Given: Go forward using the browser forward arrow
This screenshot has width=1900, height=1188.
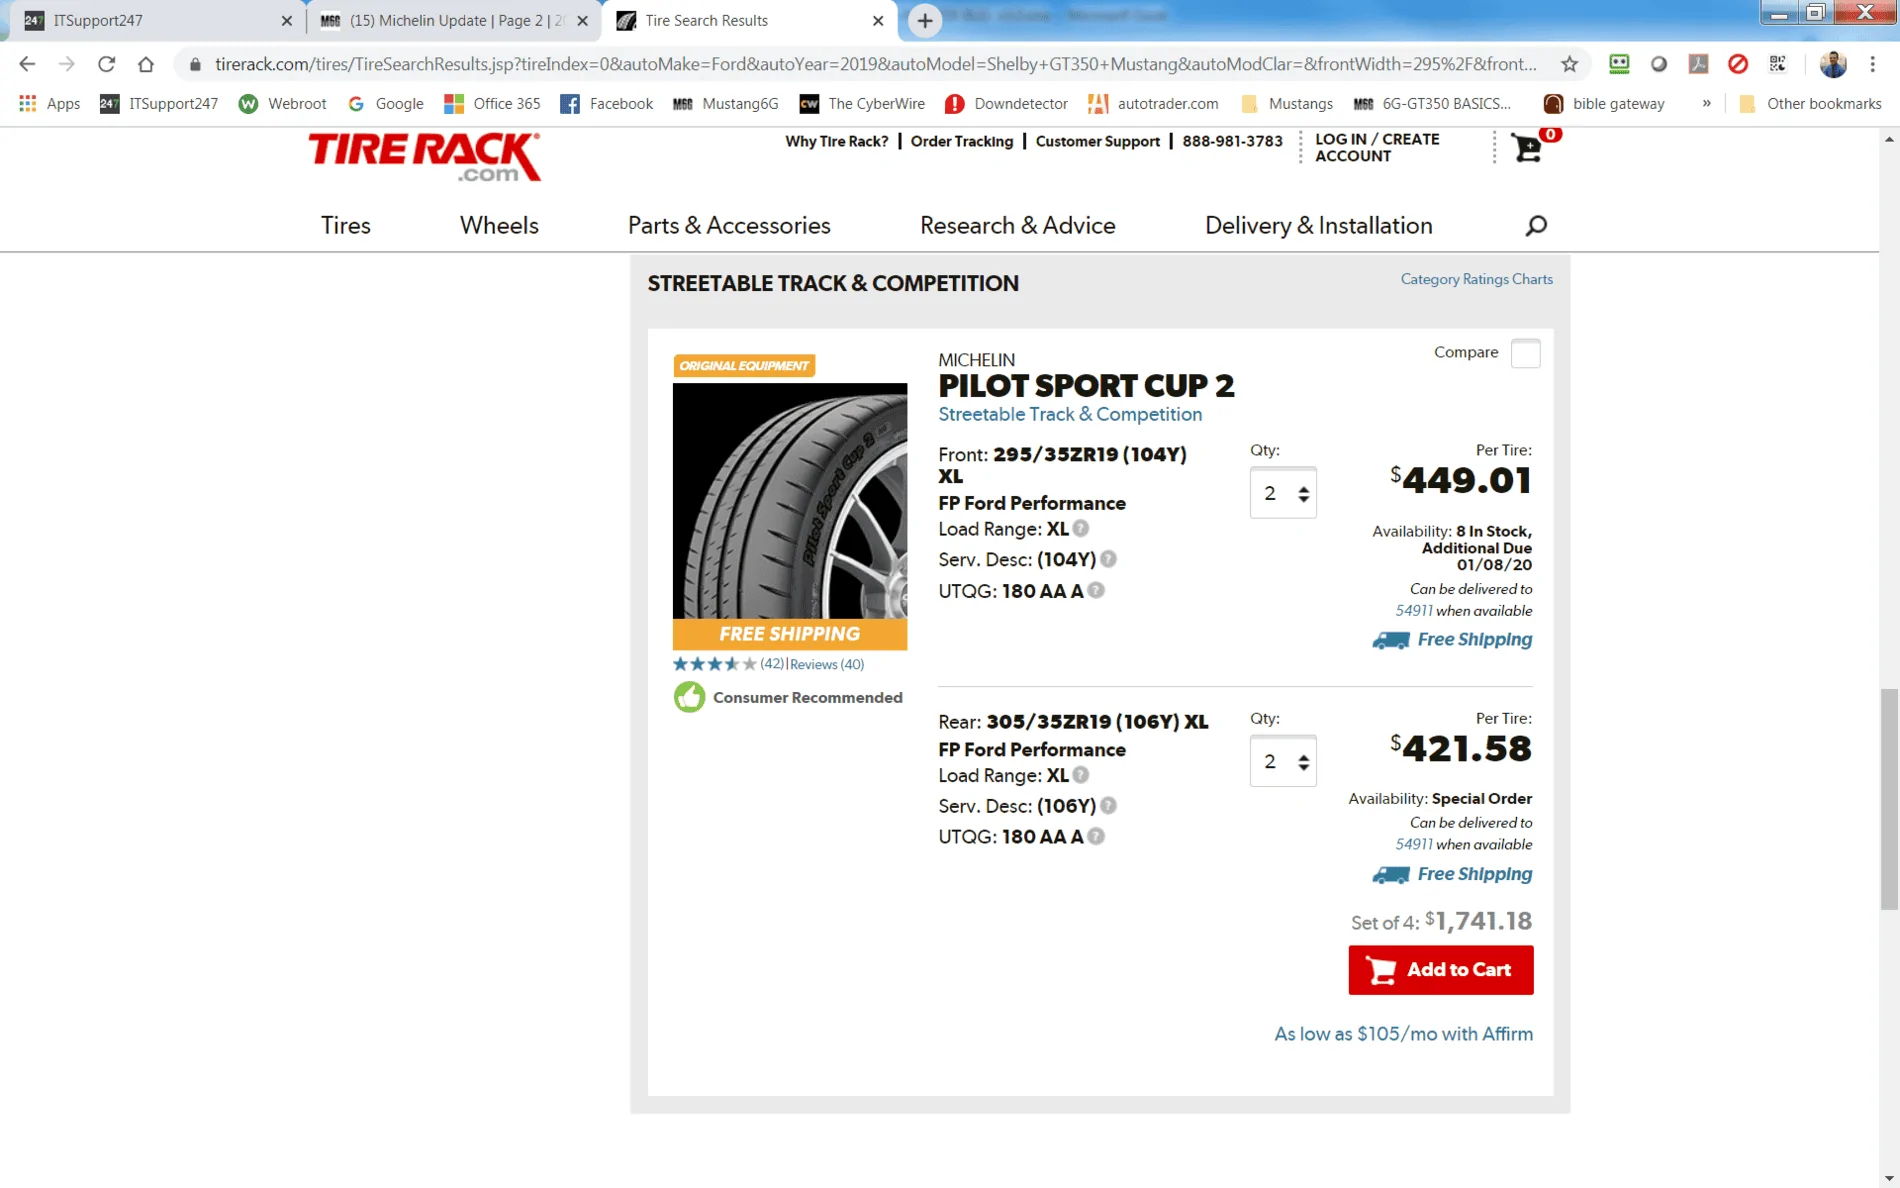Looking at the screenshot, I should pos(66,64).
